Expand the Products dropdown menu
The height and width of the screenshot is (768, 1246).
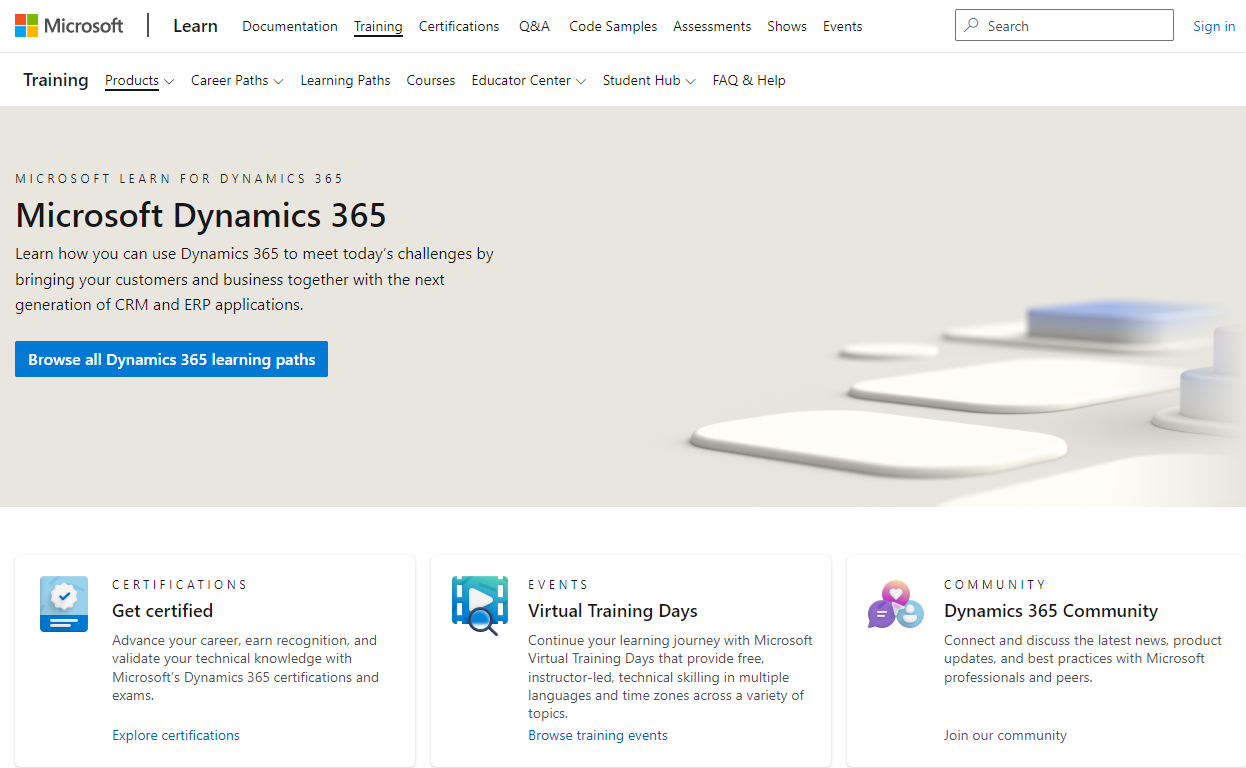(x=140, y=81)
